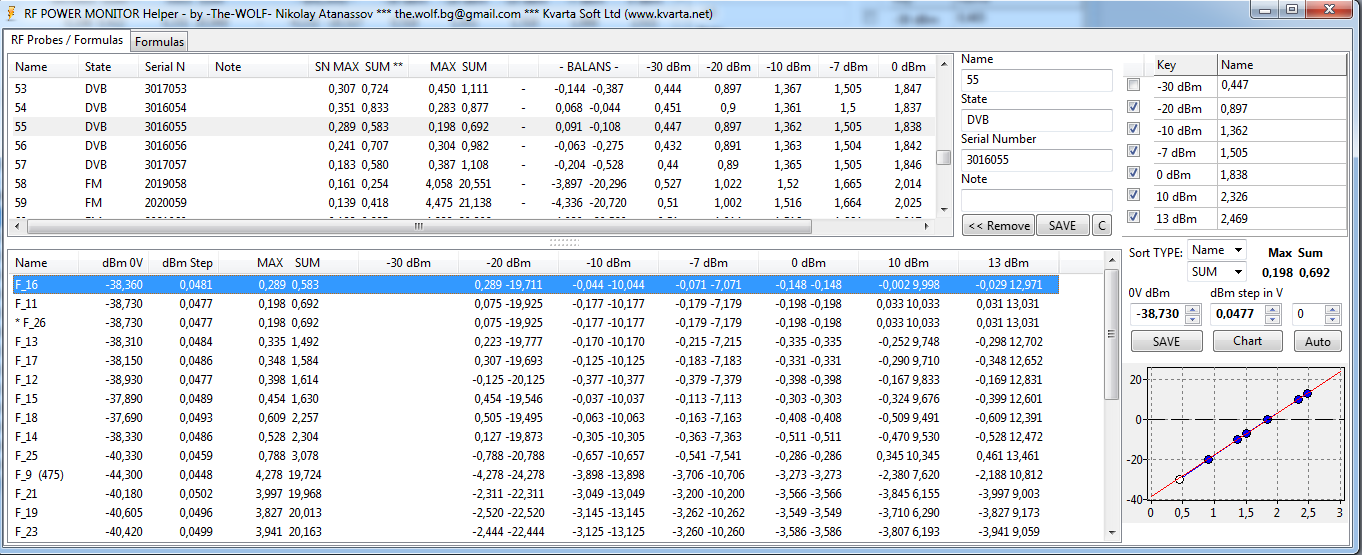The image size is (1362, 555).
Task: Select formula row F_23
Action: pyautogui.click(x=535, y=532)
